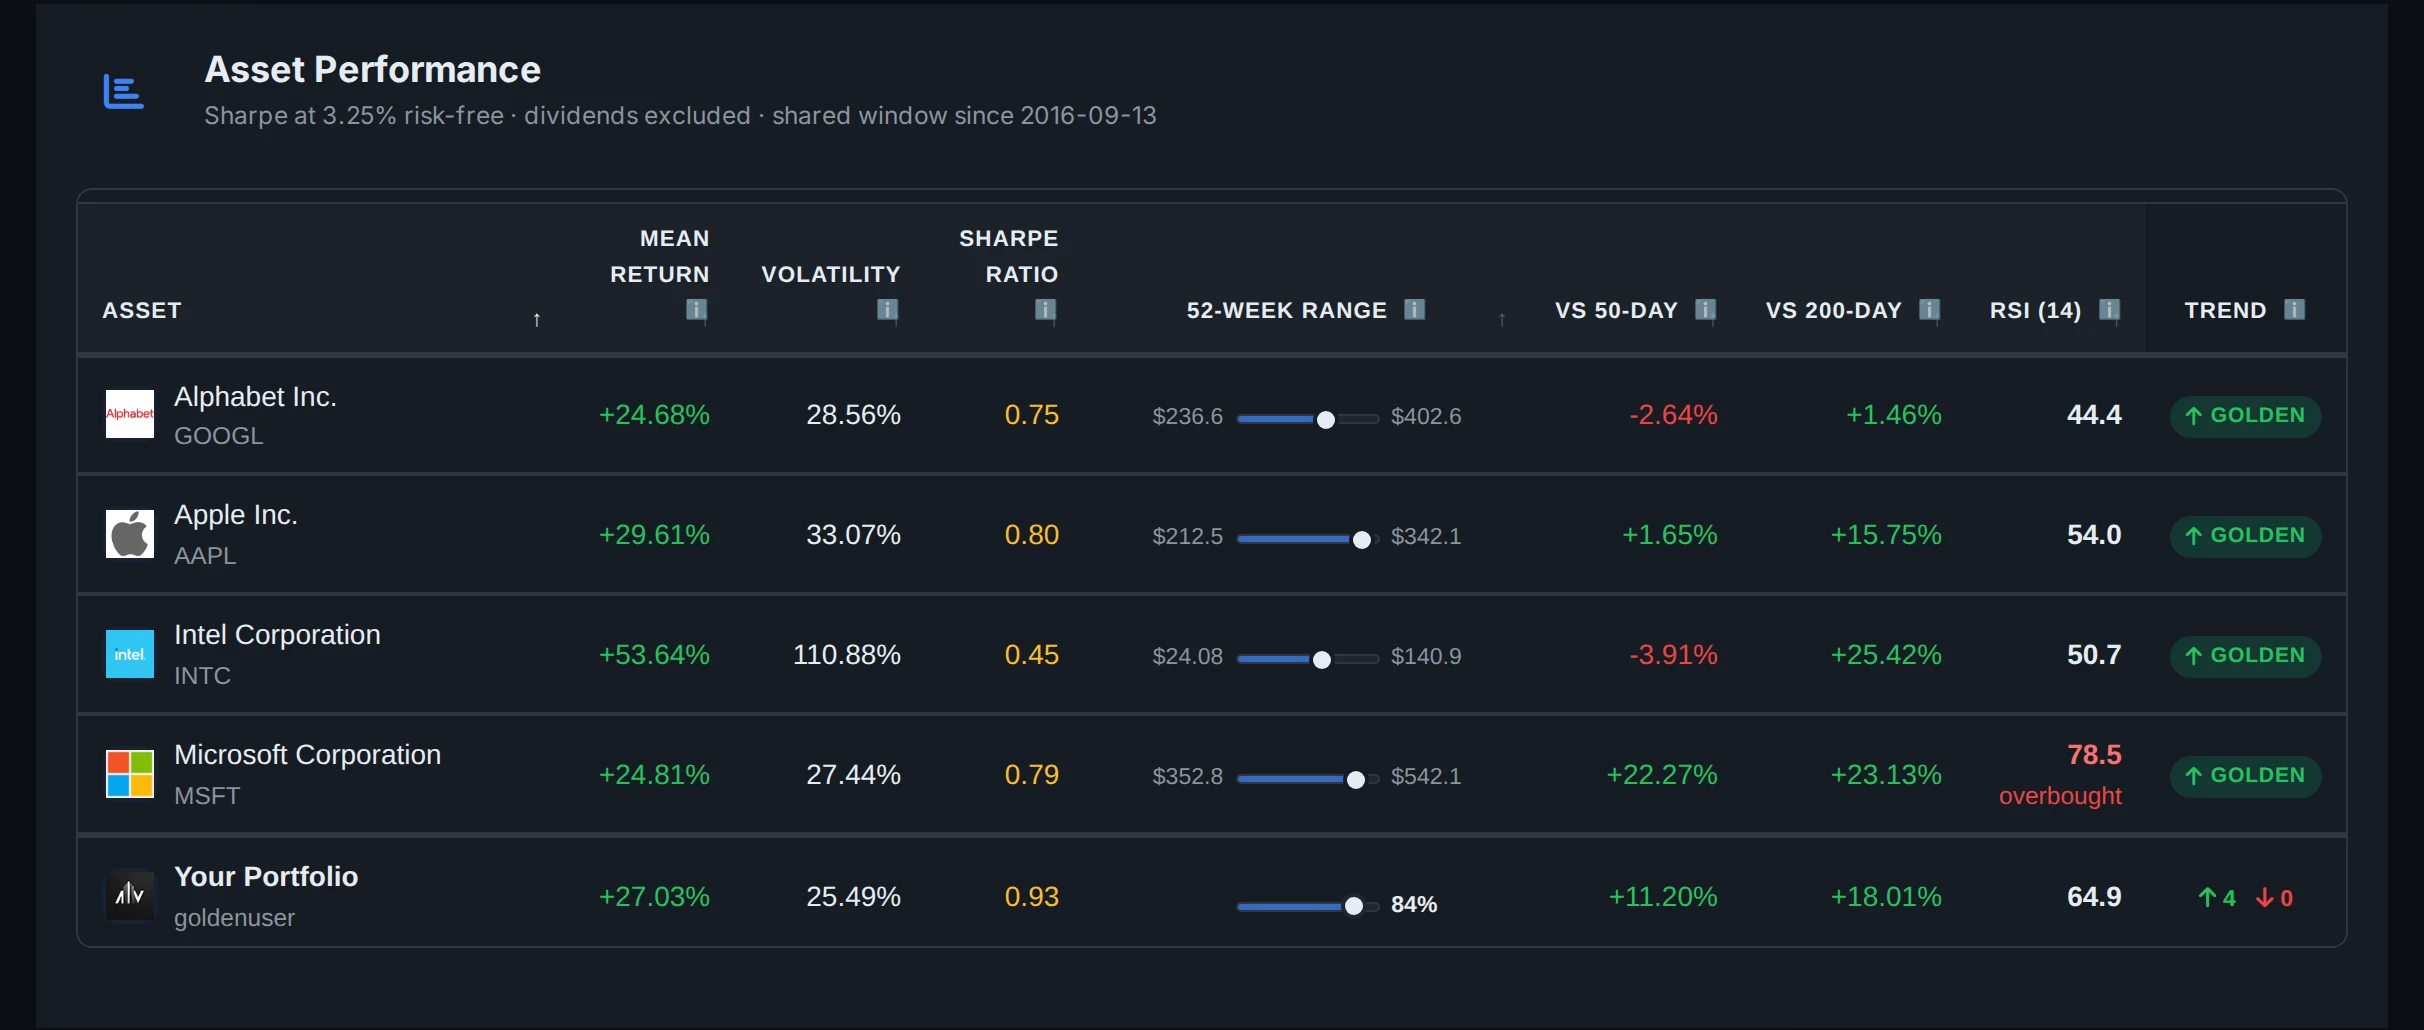Open VS 50-Day info icon
This screenshot has height=1030, width=2424.
click(1706, 310)
